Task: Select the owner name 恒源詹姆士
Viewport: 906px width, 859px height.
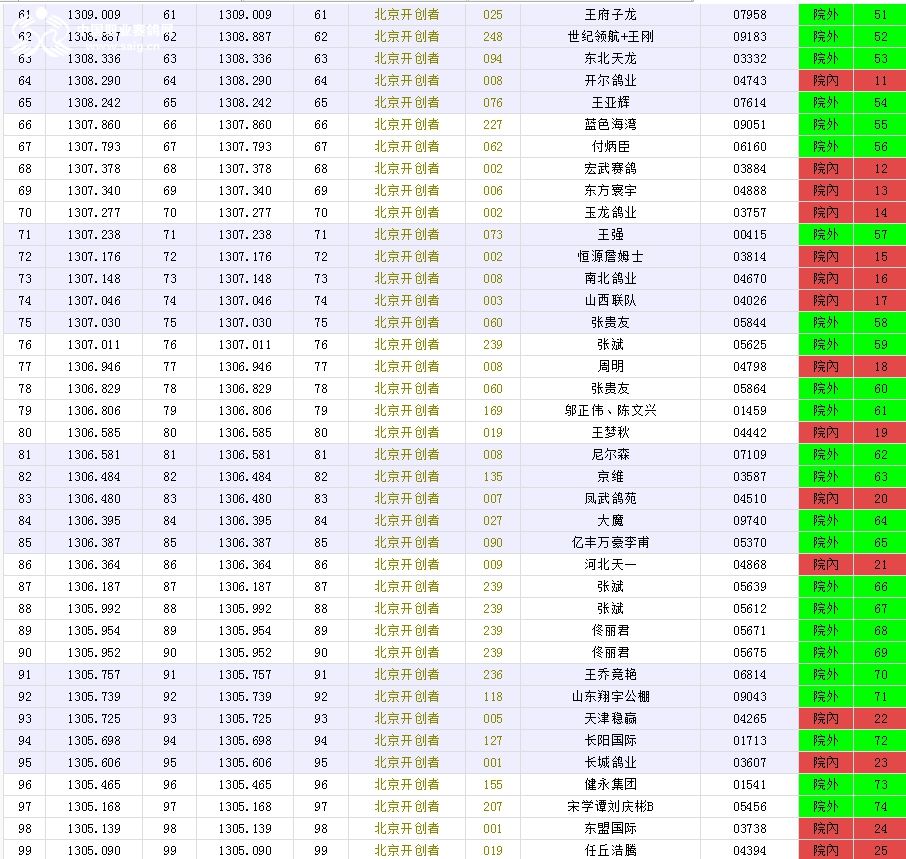Action: pos(610,257)
